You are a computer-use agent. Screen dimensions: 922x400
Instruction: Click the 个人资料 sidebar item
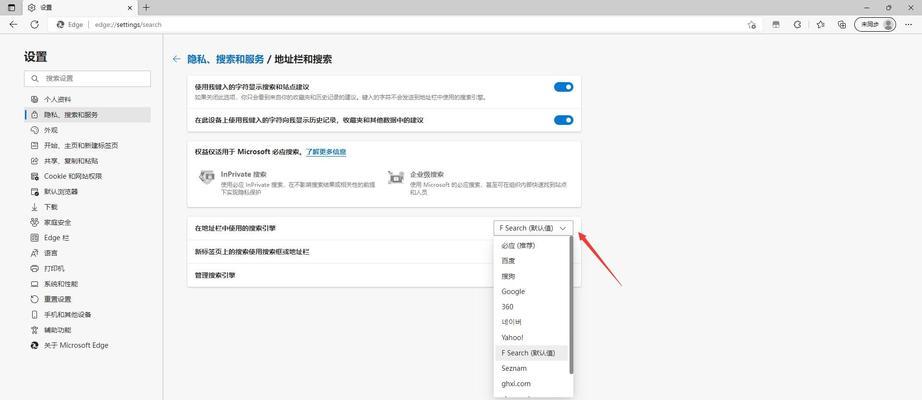[88, 99]
